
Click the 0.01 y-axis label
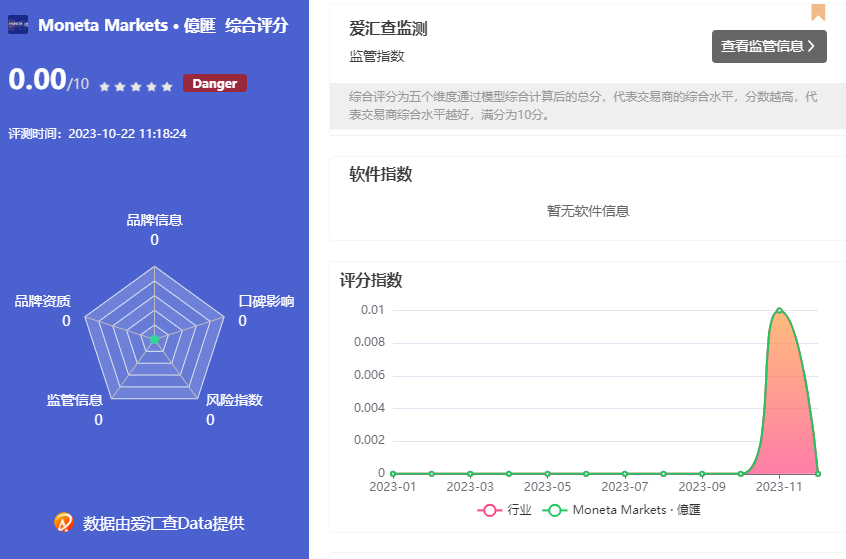(372, 310)
